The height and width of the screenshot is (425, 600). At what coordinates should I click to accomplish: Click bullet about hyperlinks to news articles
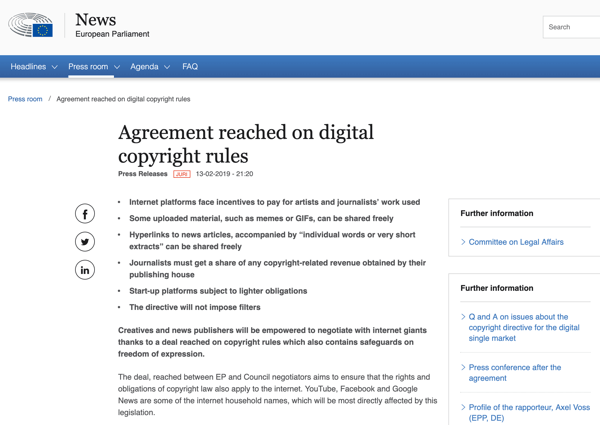[x=272, y=241]
